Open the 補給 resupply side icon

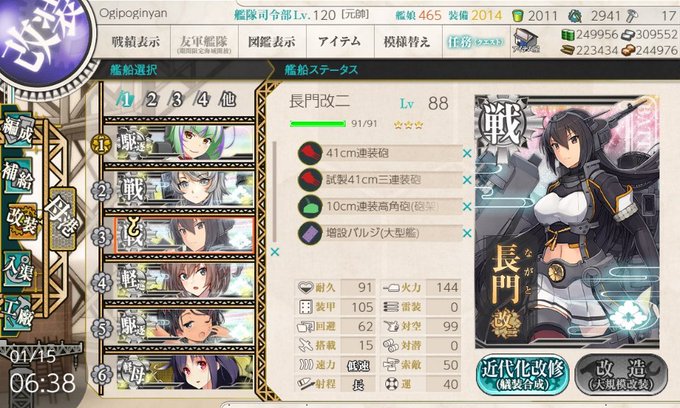[x=19, y=176]
